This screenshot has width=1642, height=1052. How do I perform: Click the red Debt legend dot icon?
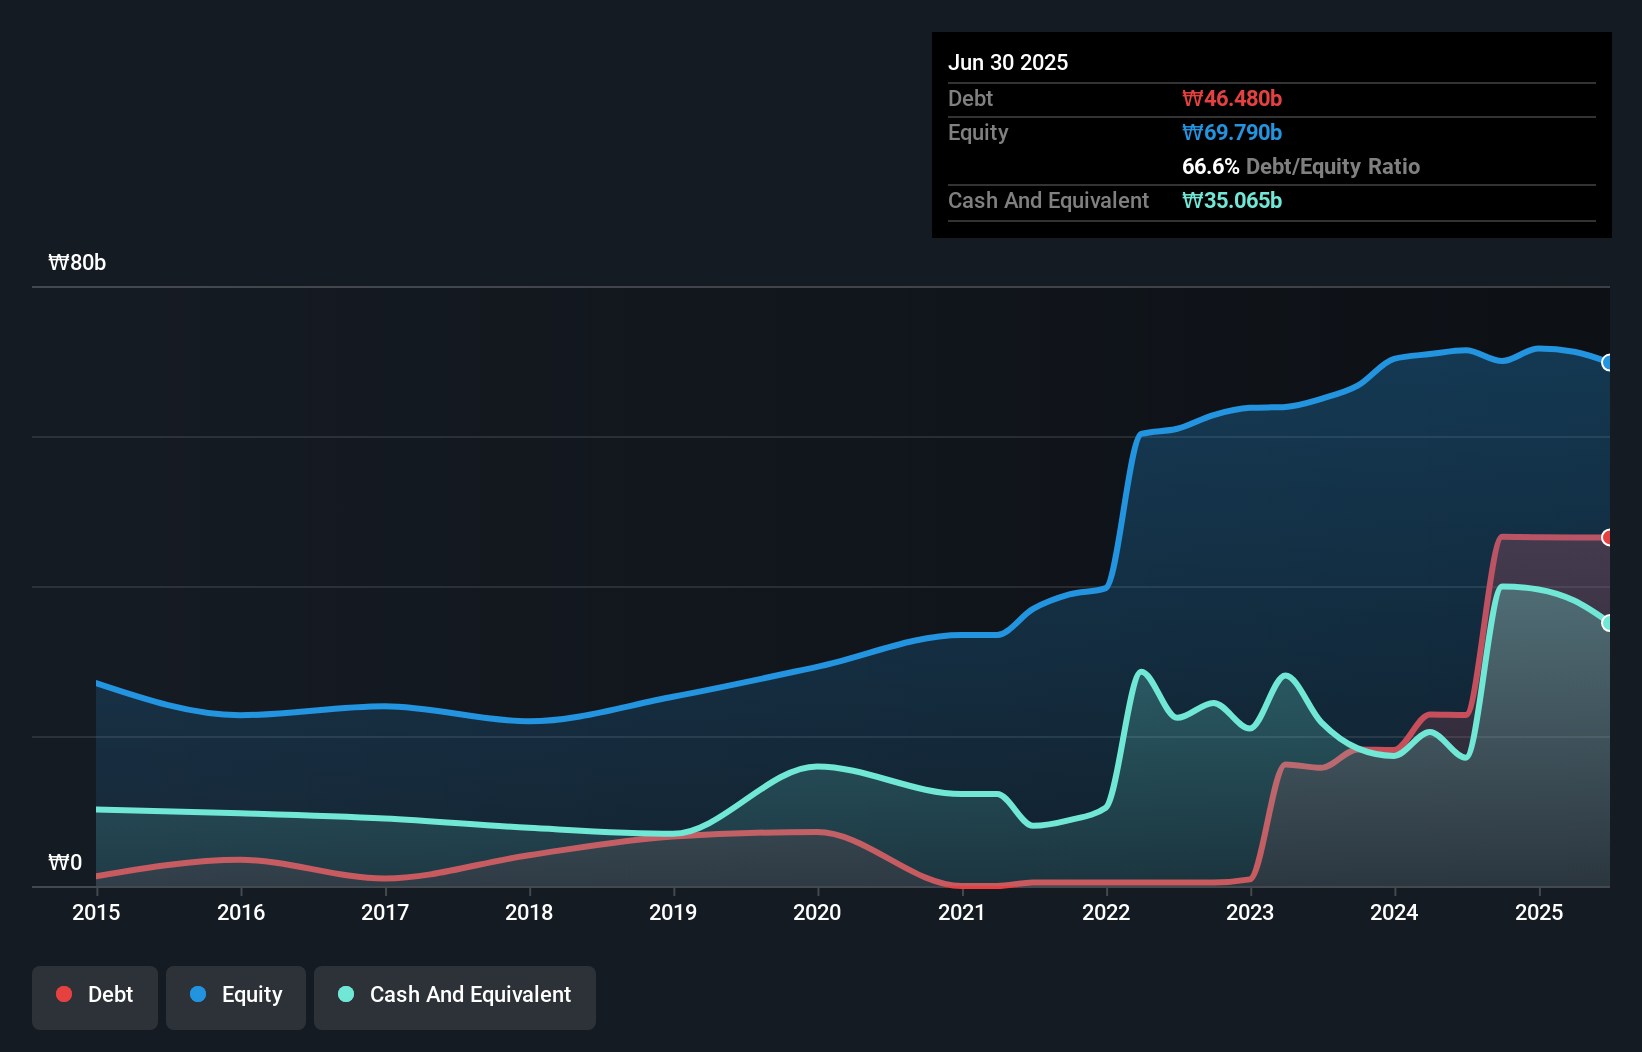[x=63, y=993]
